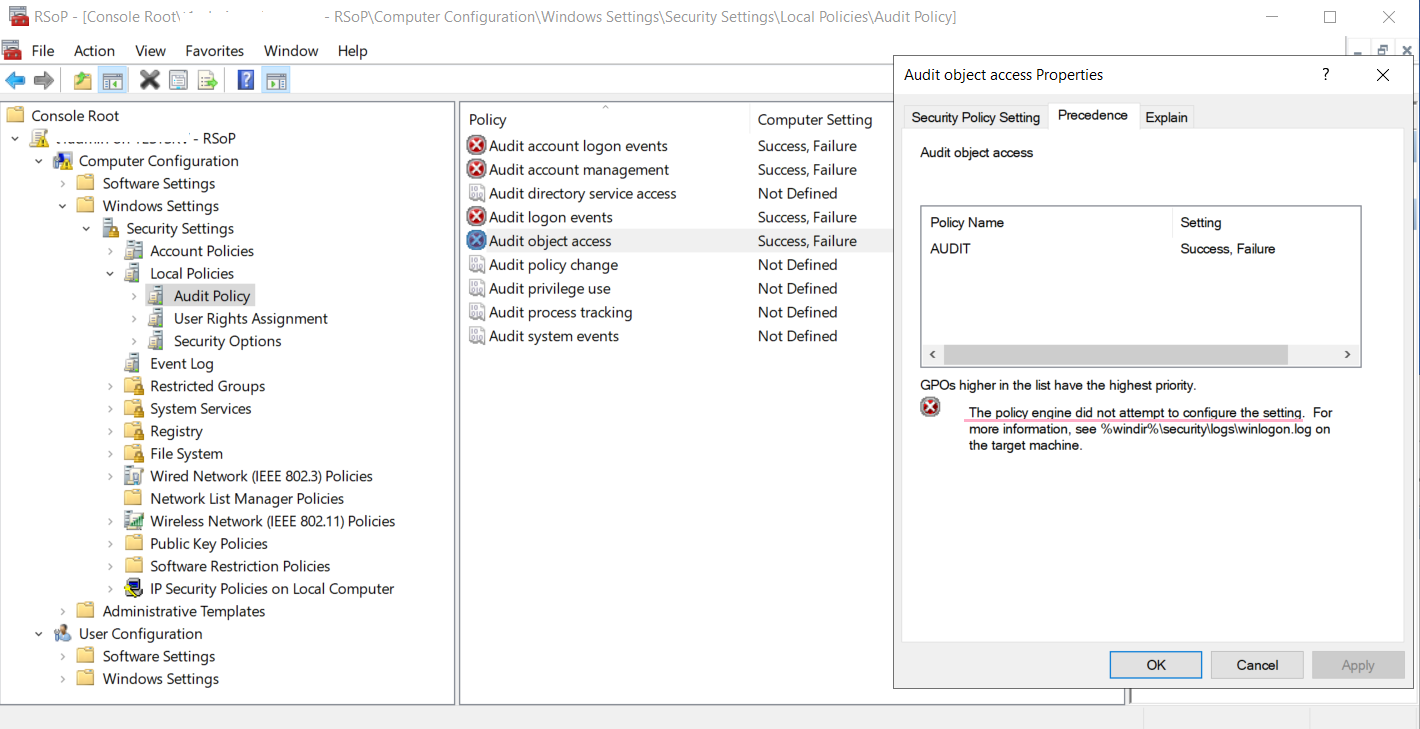Click the icon beside Audit object access
This screenshot has height=729, width=1420.
[x=476, y=241]
